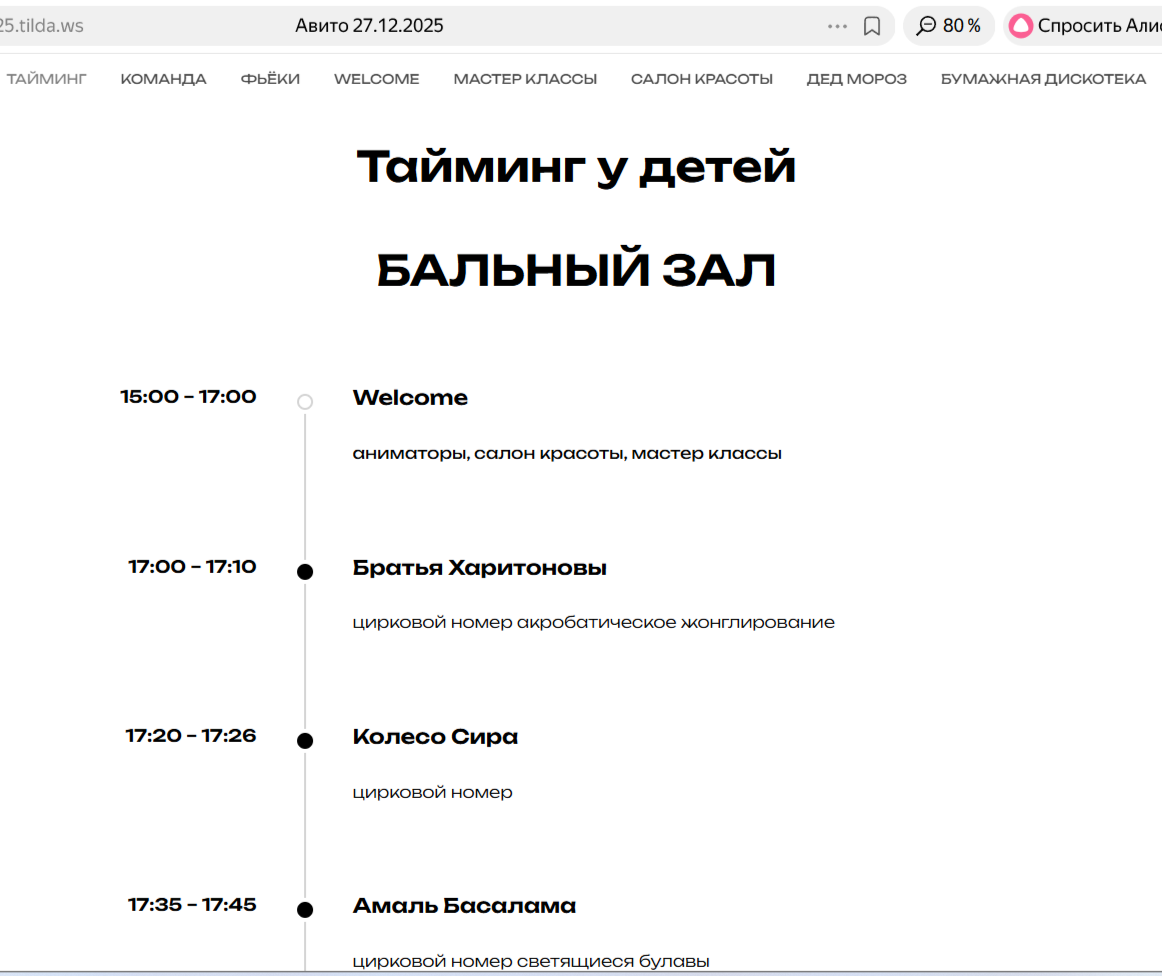Click the time 15:00 – 17:00
Screen dimensions: 1162x976
pyautogui.click(x=188, y=396)
